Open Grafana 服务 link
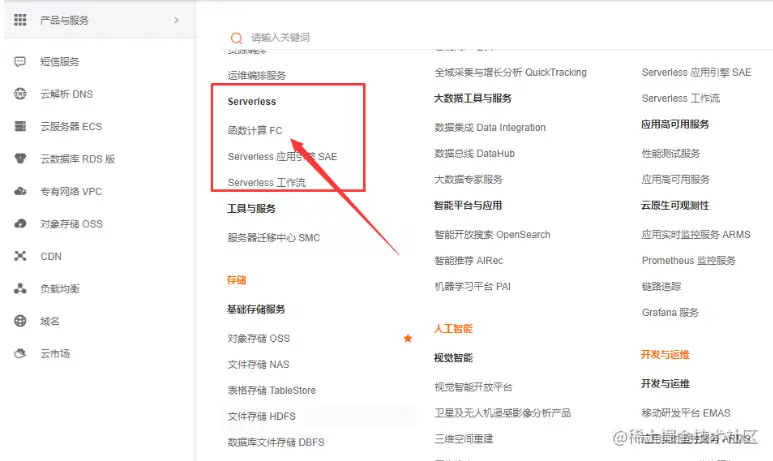Image resolution: width=773 pixels, height=461 pixels. (x=670, y=313)
